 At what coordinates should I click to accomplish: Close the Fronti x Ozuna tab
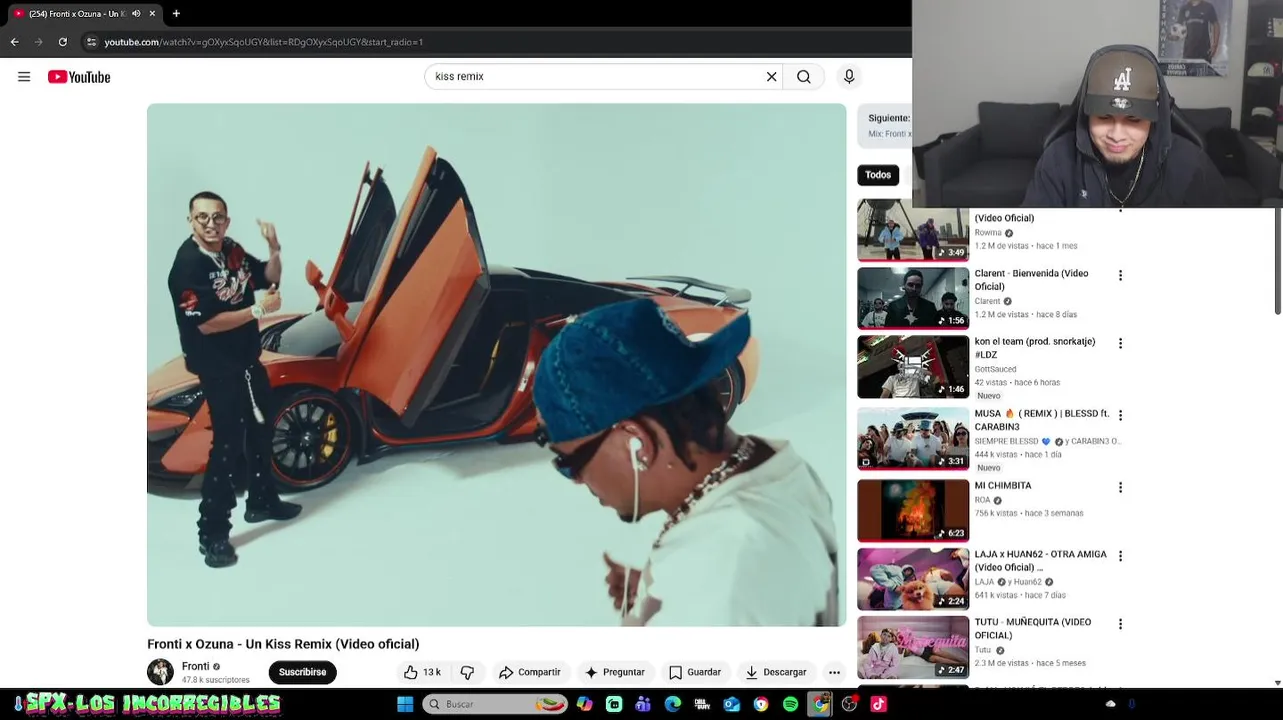(x=153, y=13)
